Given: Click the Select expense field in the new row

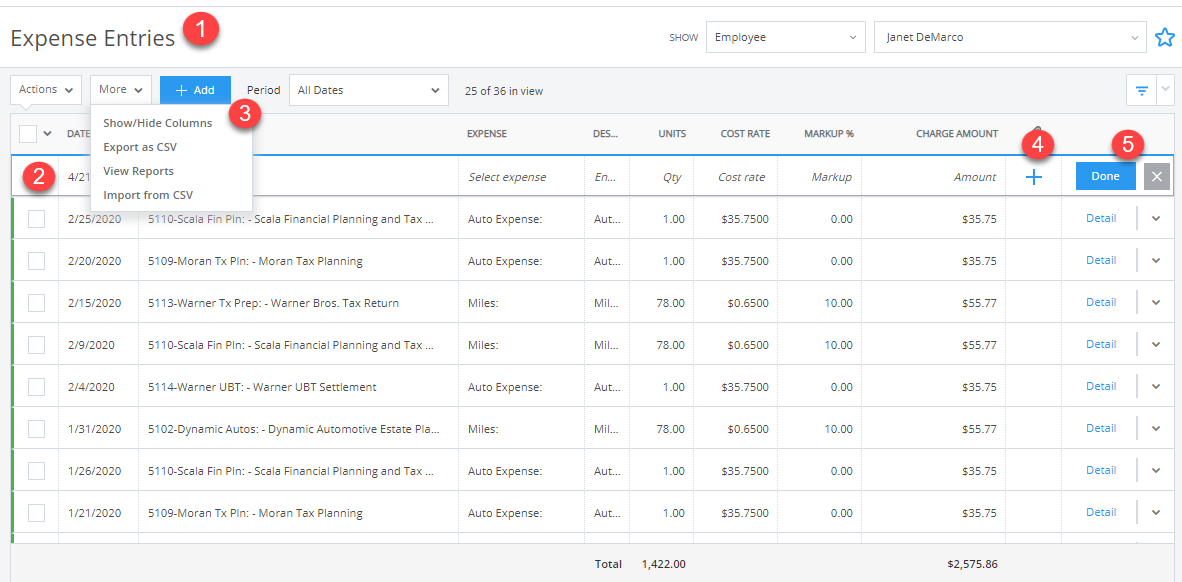Looking at the screenshot, I should [x=521, y=177].
